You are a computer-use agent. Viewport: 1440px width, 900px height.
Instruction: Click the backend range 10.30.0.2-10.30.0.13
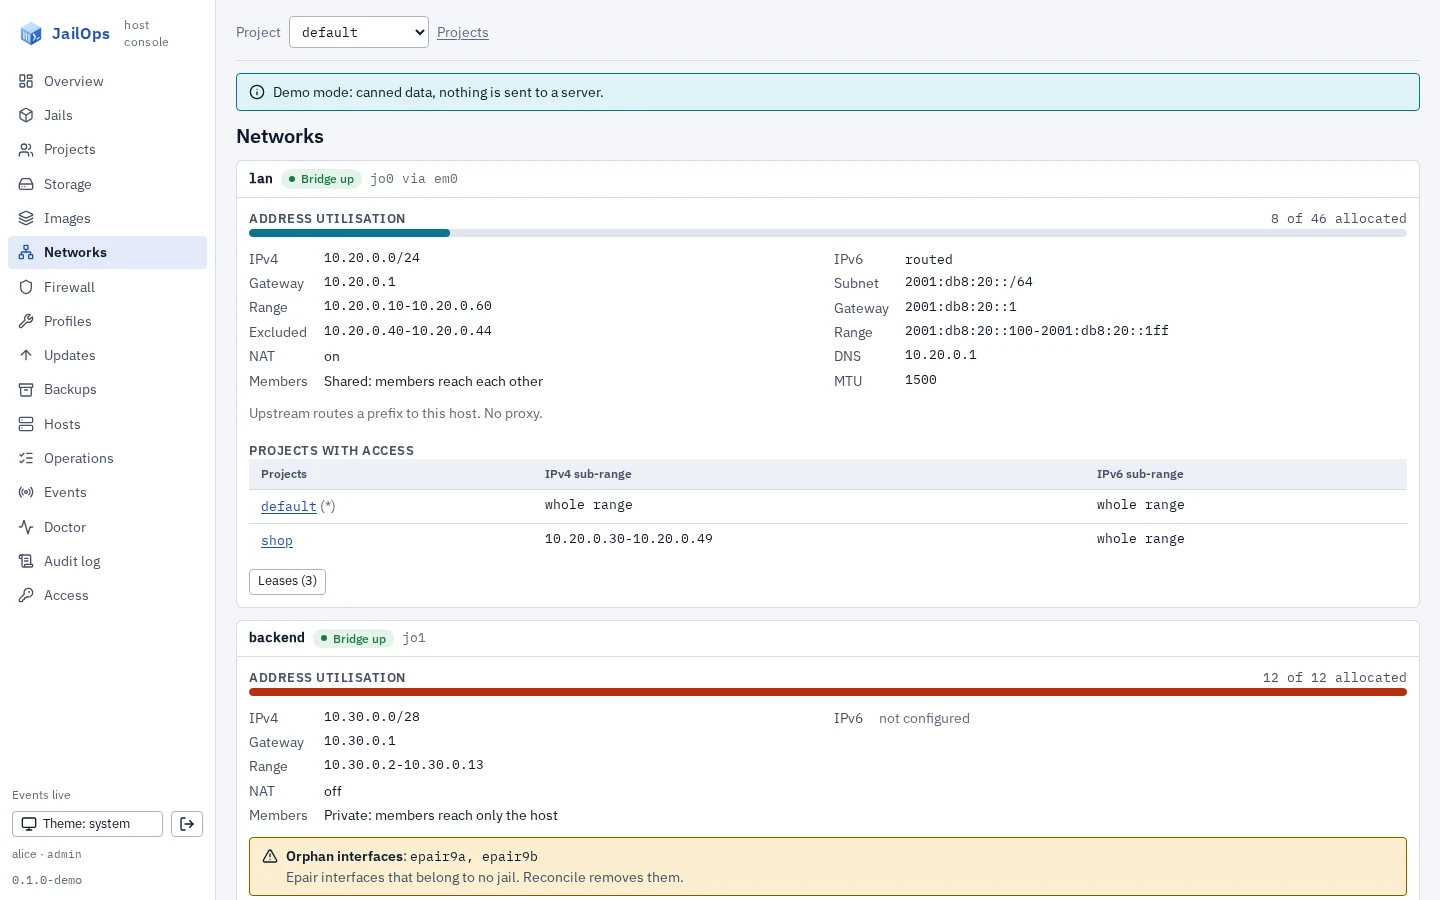[404, 765]
